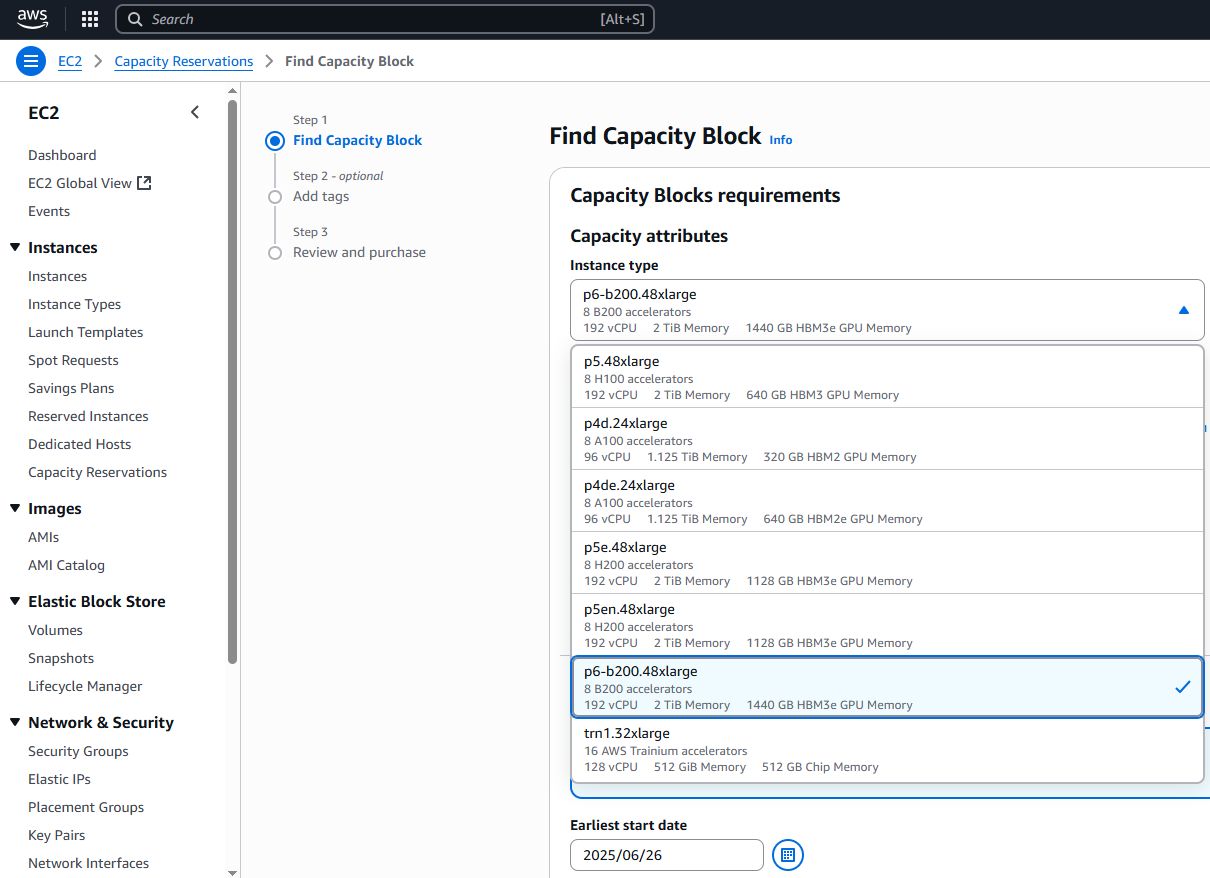Click the Review and purchase step label

point(359,253)
